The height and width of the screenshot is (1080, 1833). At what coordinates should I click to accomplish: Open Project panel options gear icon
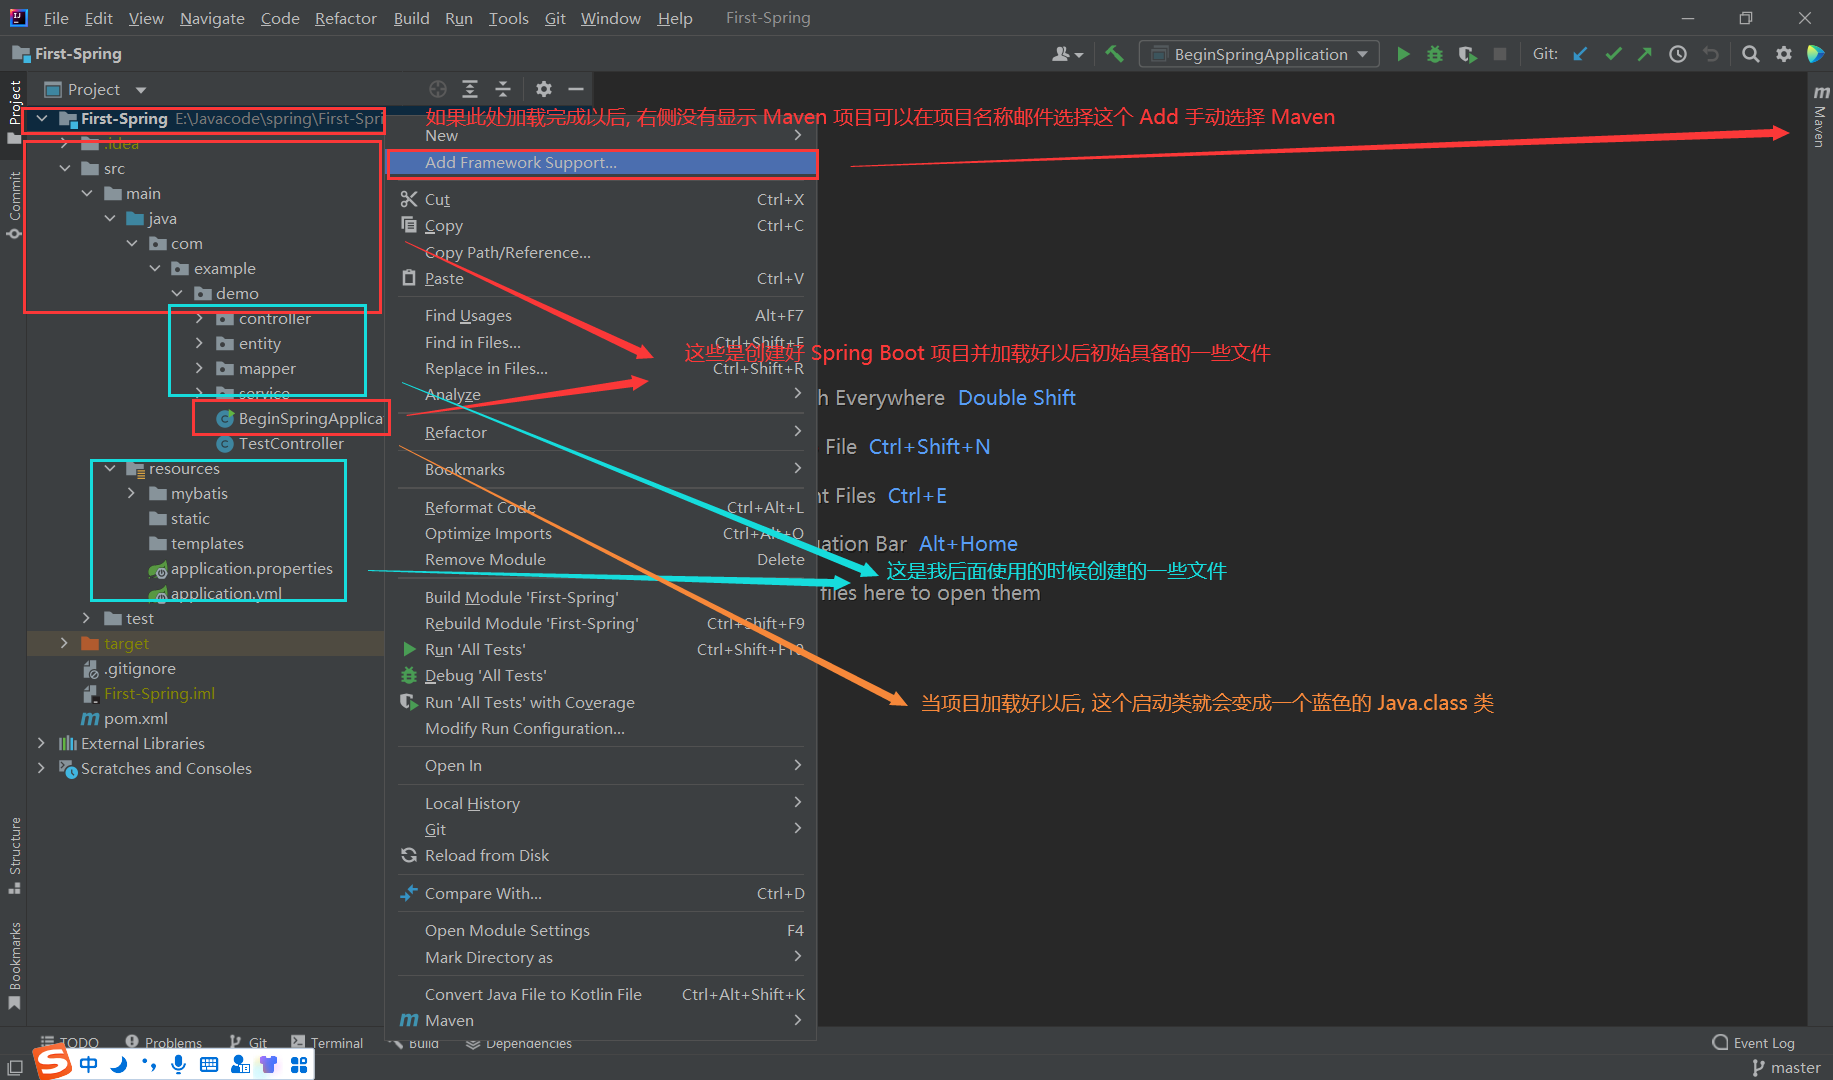[x=544, y=89]
